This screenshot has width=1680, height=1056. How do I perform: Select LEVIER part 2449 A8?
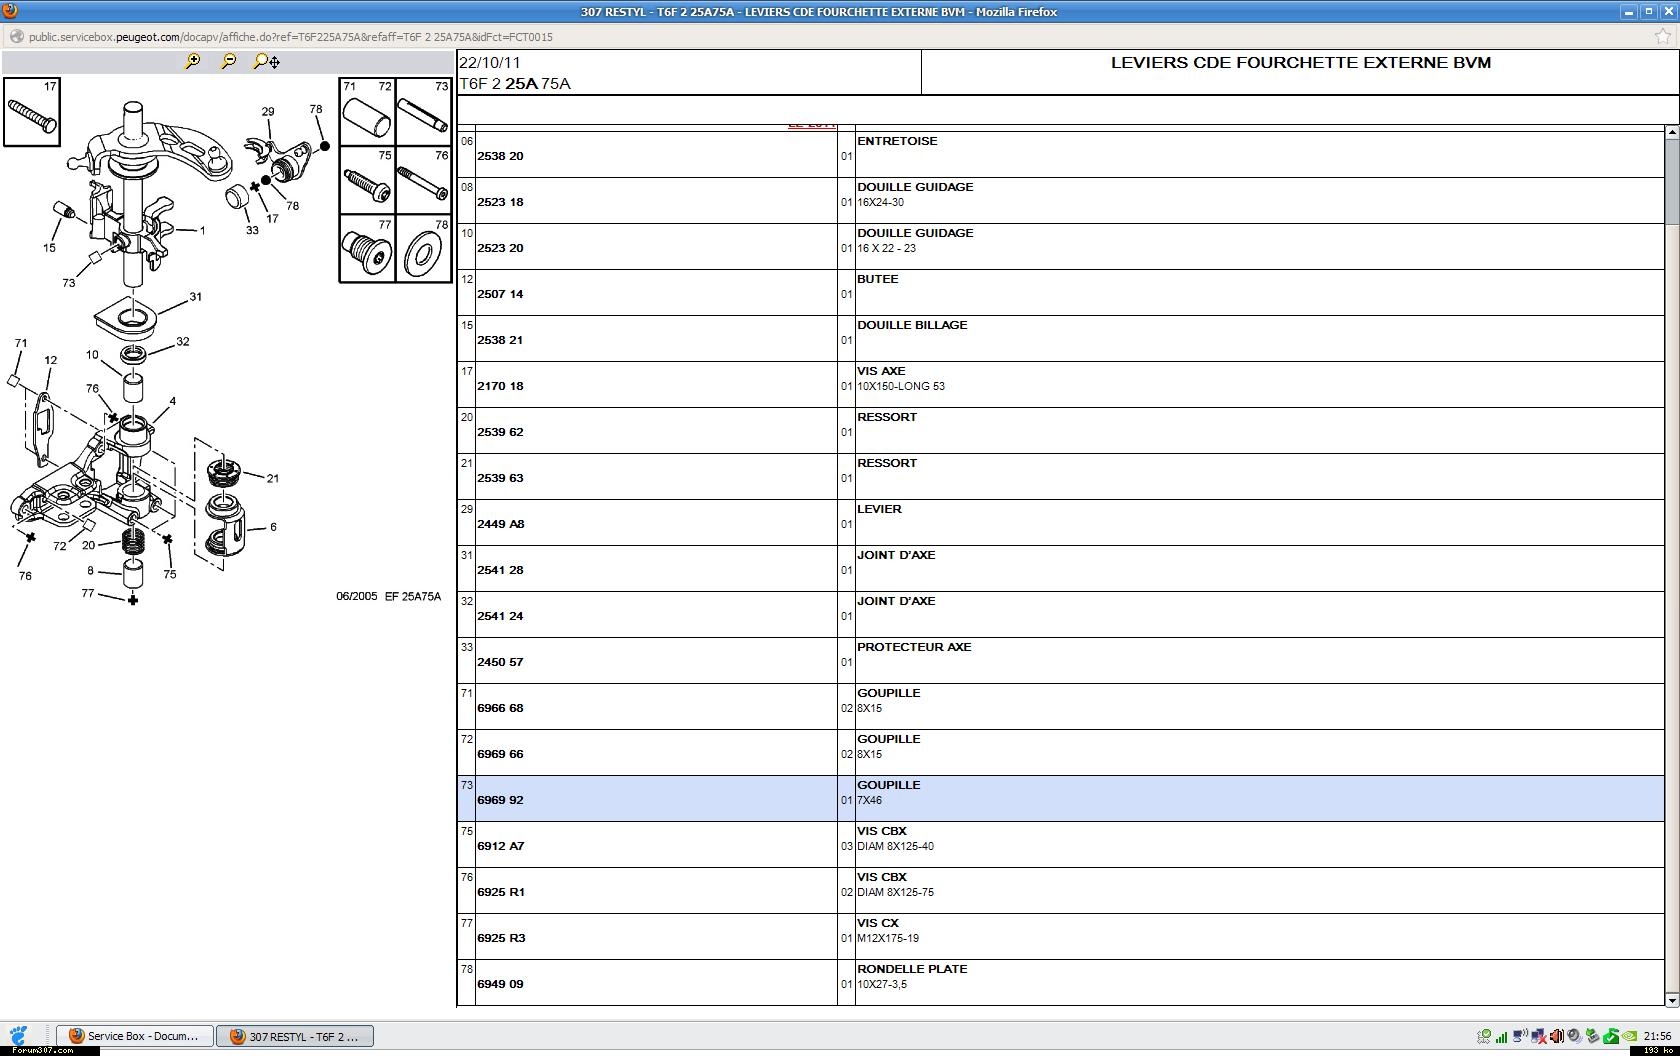501,524
